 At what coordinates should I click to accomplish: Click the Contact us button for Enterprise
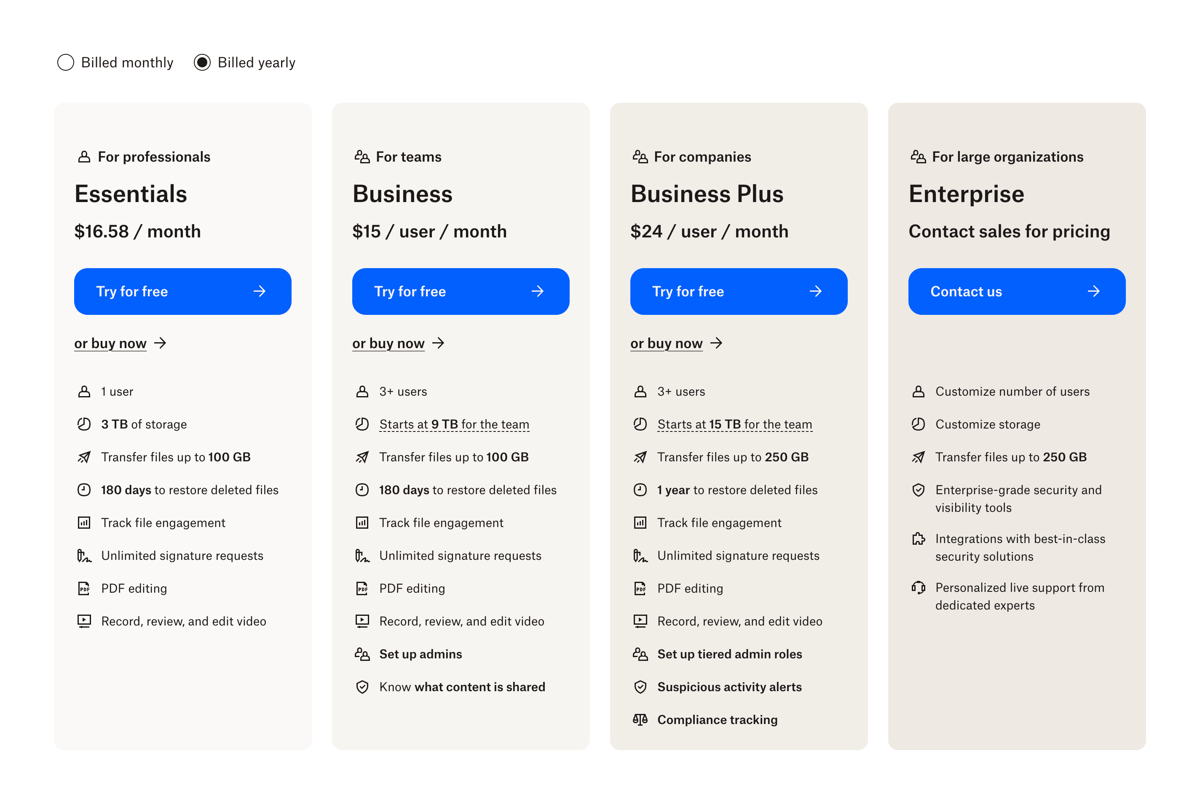coord(1016,291)
